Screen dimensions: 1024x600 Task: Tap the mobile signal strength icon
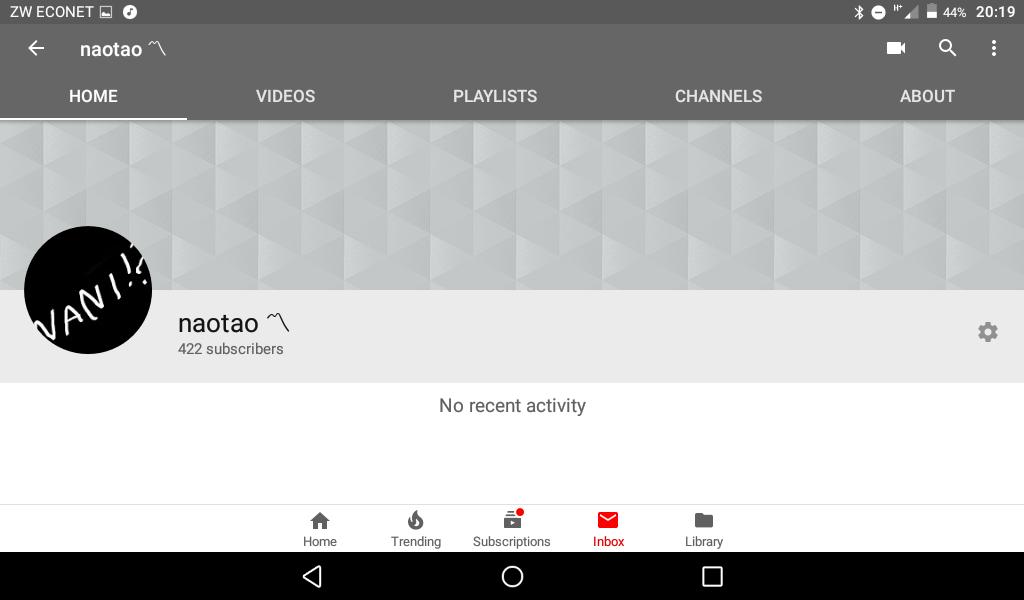[906, 12]
